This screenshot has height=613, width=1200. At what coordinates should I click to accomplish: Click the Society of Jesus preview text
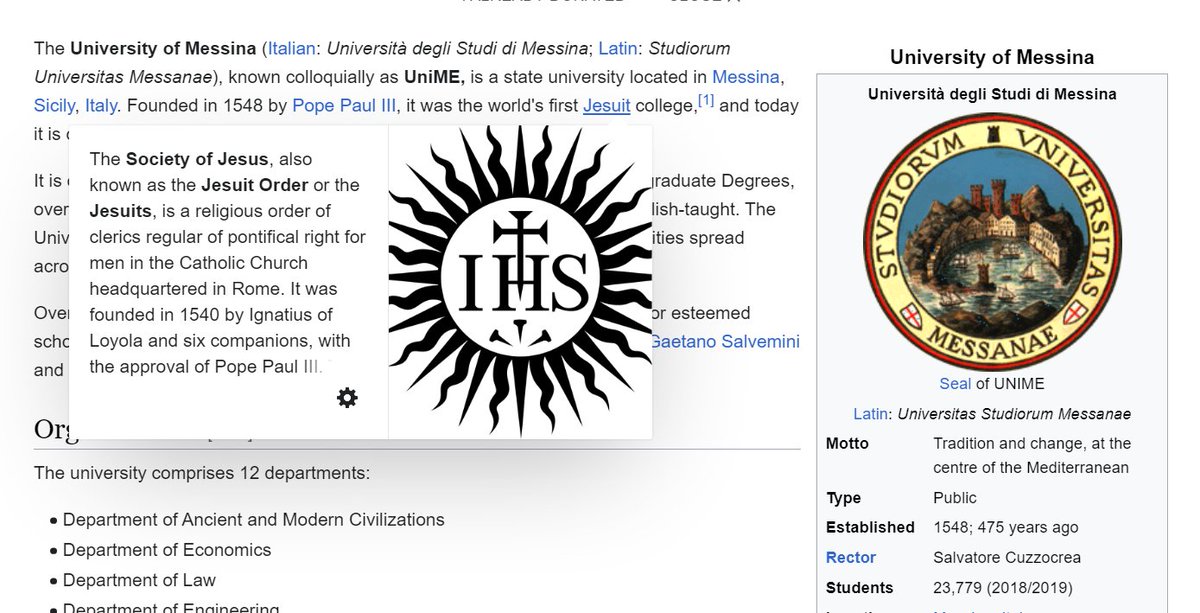[x=228, y=263]
